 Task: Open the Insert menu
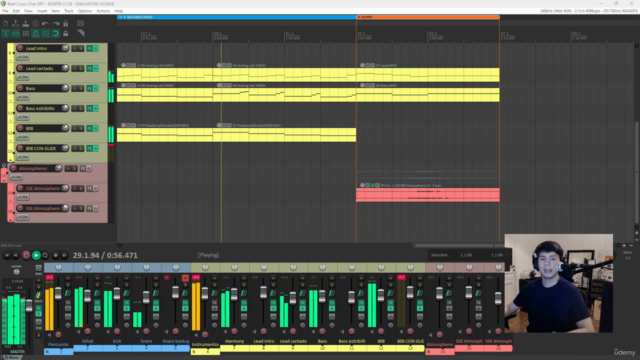click(x=42, y=11)
